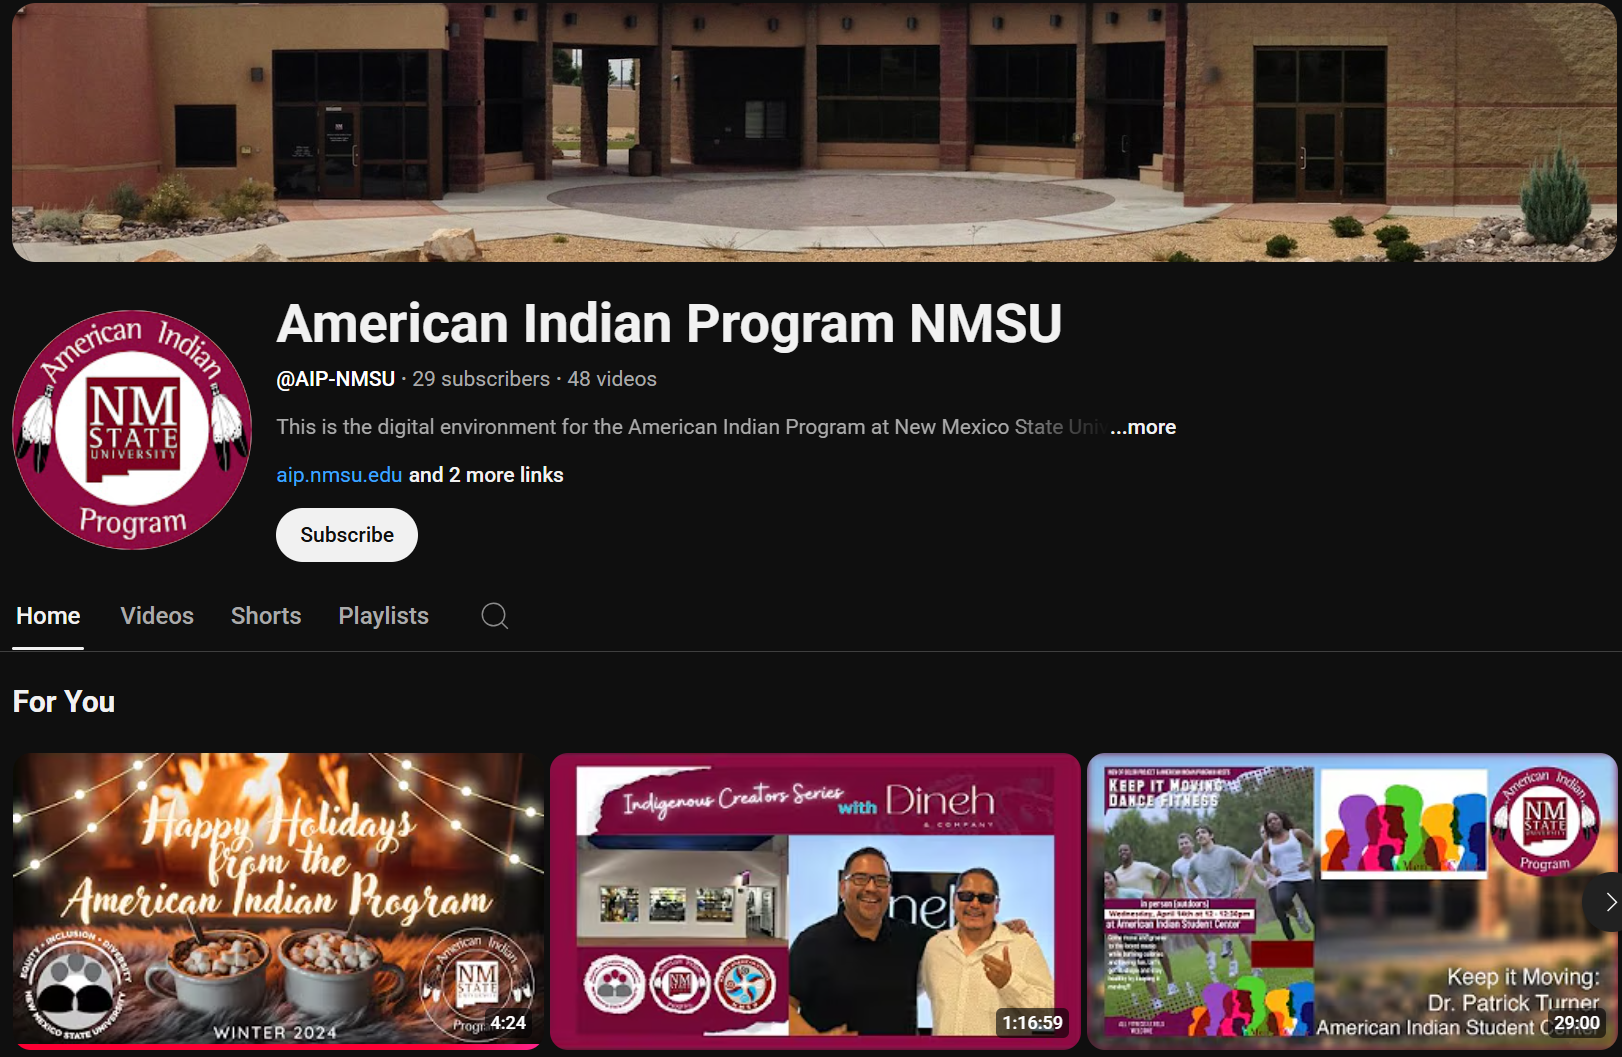Expand the channel description with ...more
1622x1057 pixels.
pos(1143,427)
